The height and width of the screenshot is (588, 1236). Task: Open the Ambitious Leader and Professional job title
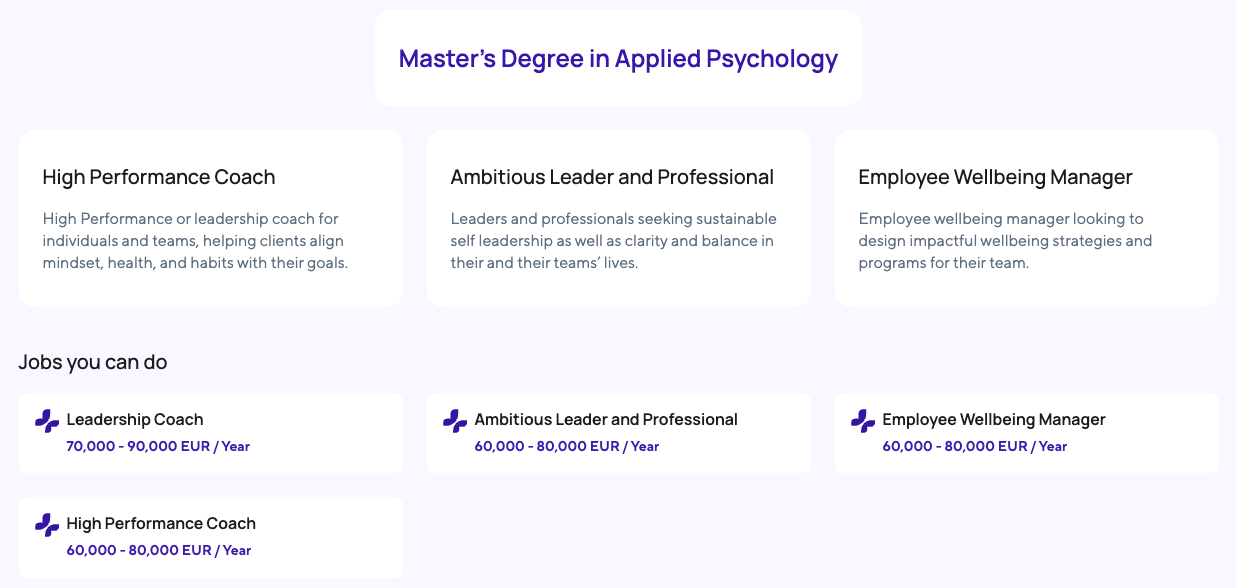tap(606, 420)
